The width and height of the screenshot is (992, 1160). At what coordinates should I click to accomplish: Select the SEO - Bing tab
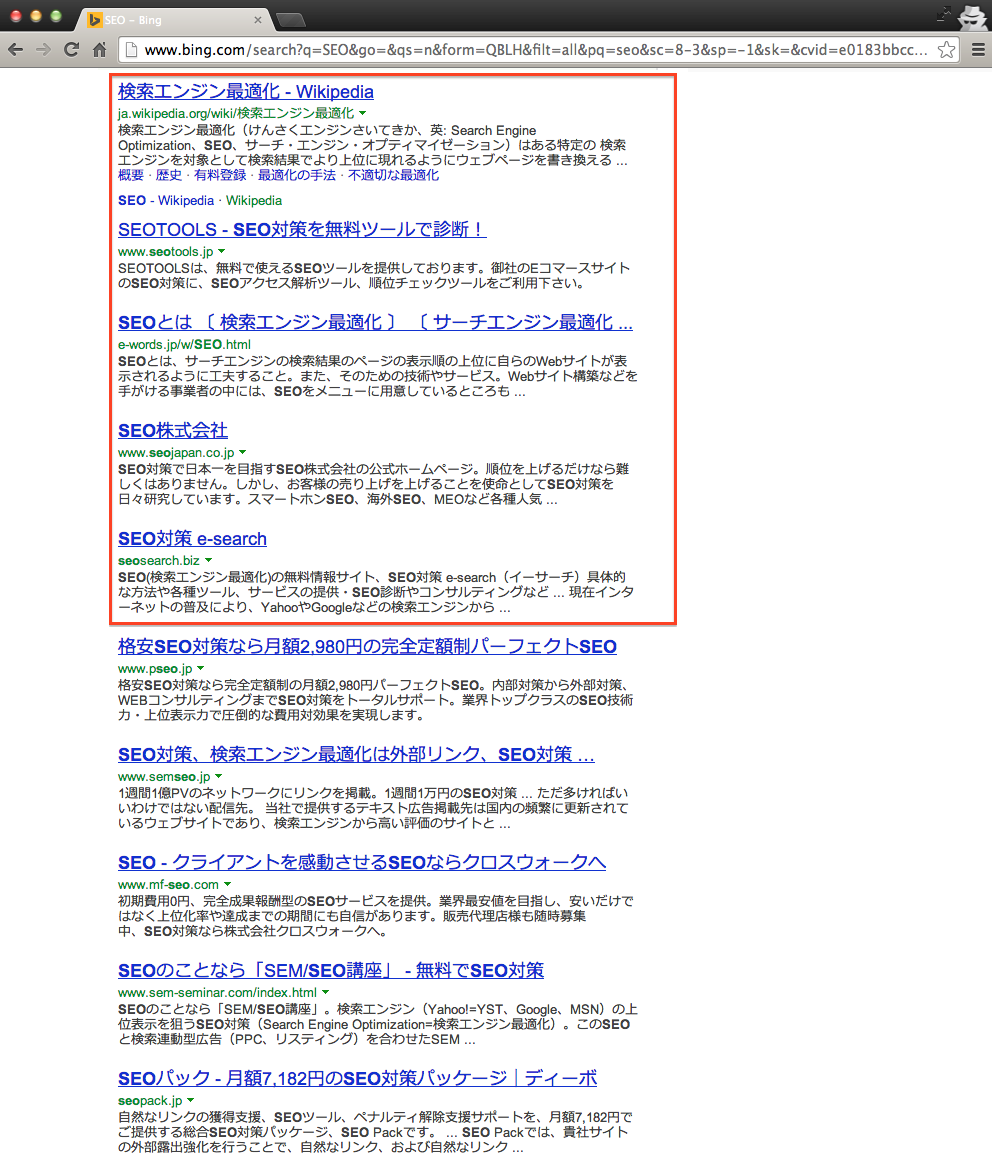pos(175,20)
